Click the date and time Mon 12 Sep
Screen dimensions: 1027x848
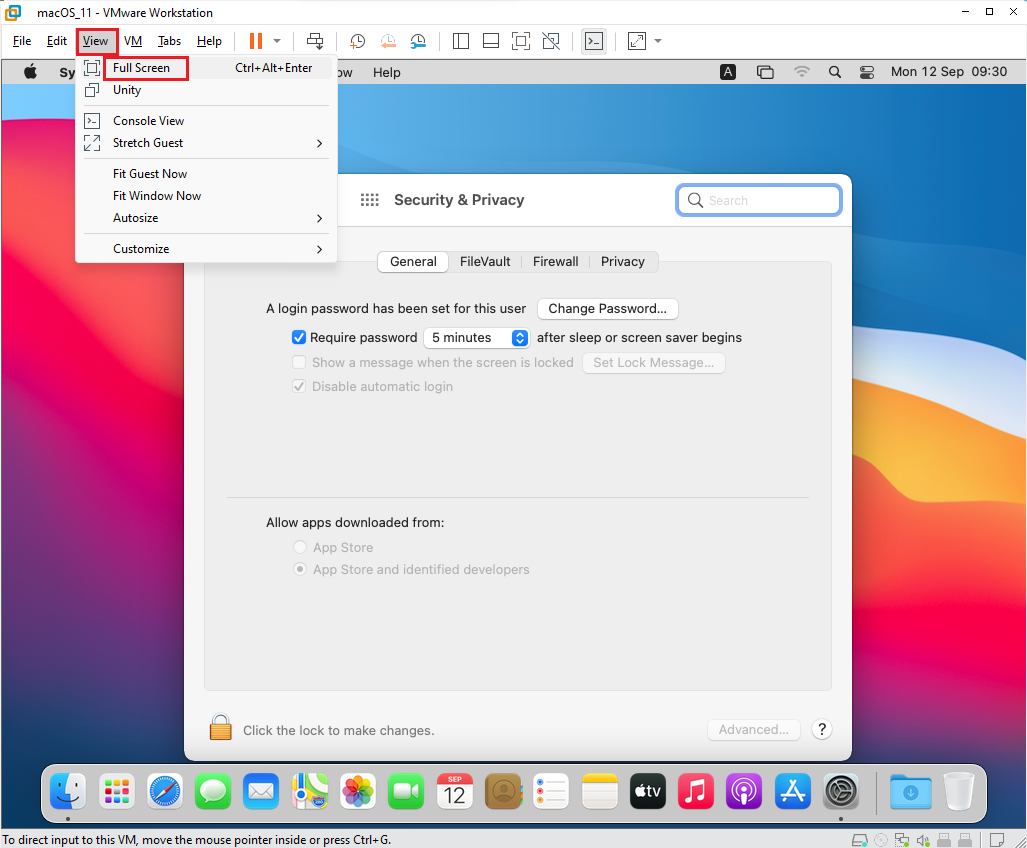coord(948,72)
